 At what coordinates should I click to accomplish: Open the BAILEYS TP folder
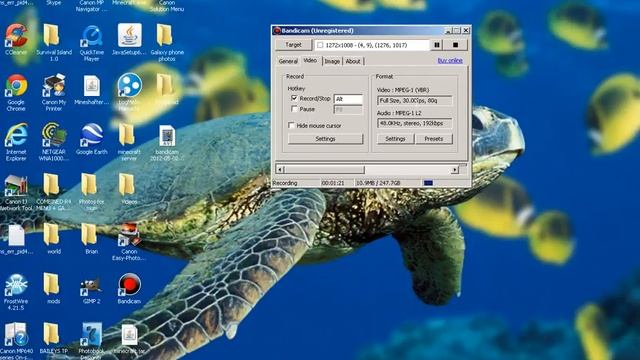coord(53,338)
